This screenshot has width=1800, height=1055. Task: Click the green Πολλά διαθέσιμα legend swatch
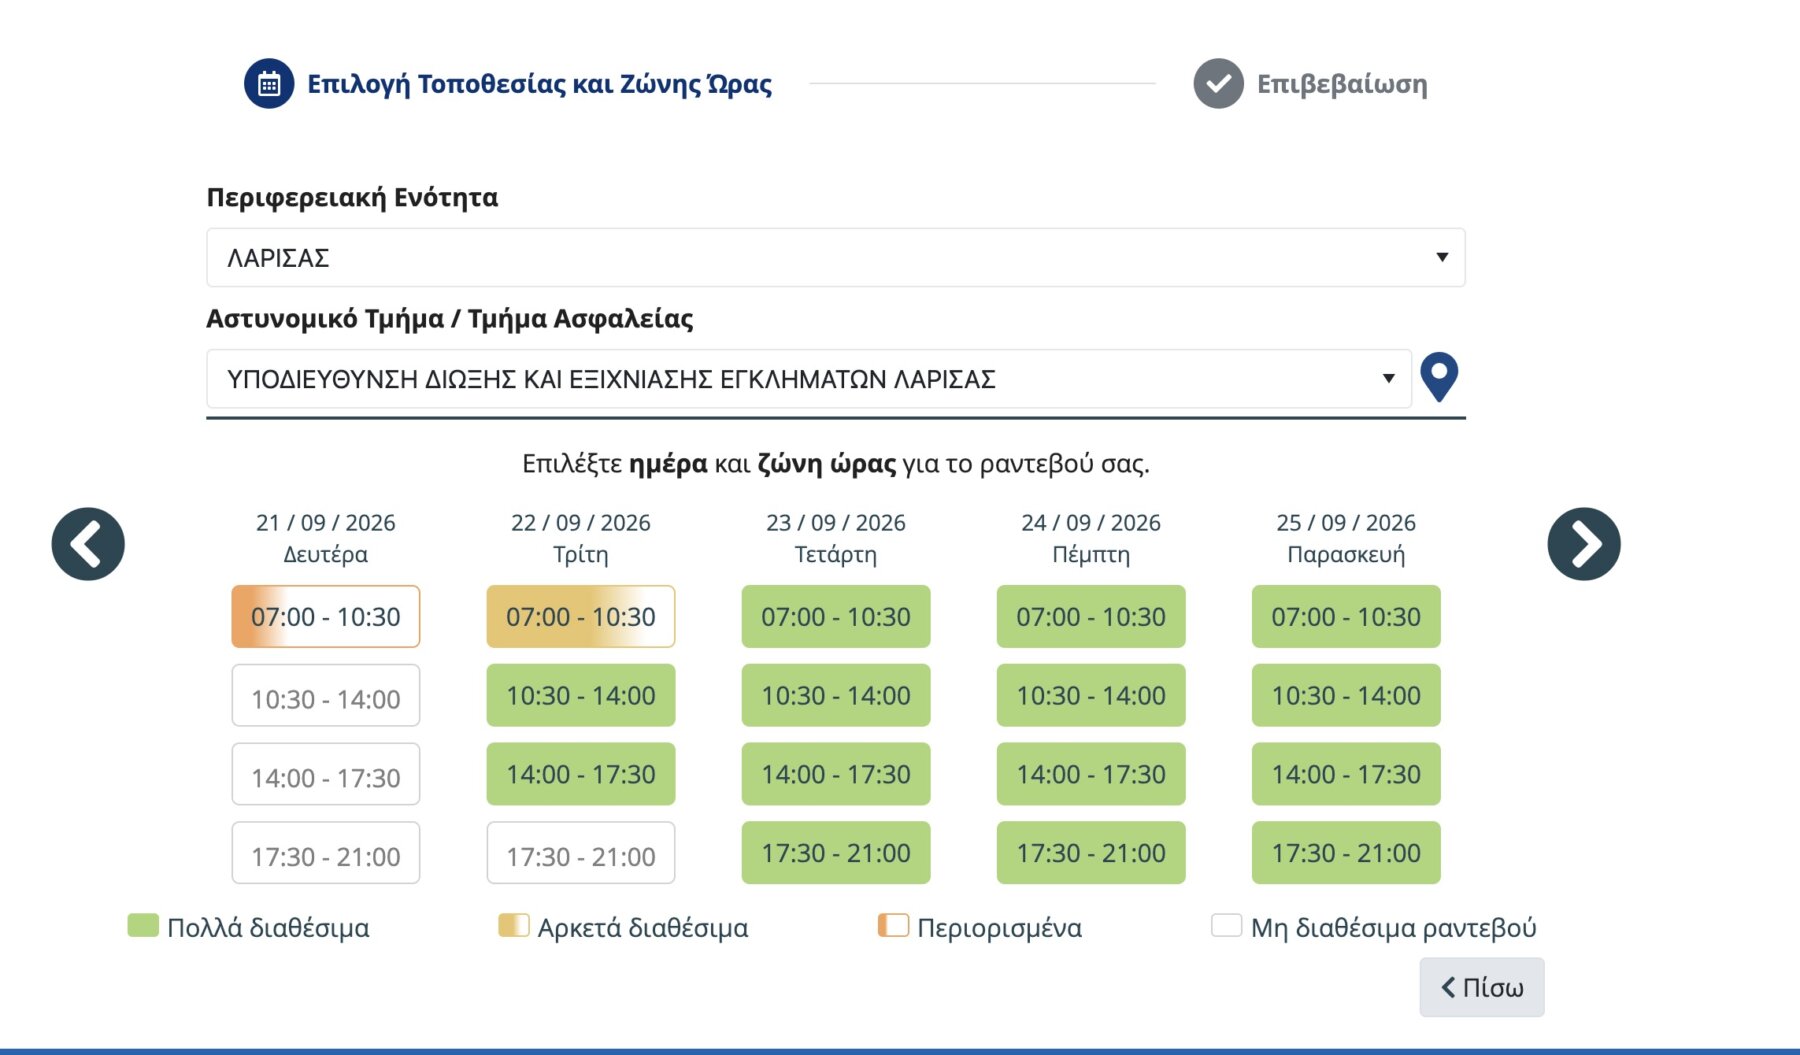(x=143, y=925)
